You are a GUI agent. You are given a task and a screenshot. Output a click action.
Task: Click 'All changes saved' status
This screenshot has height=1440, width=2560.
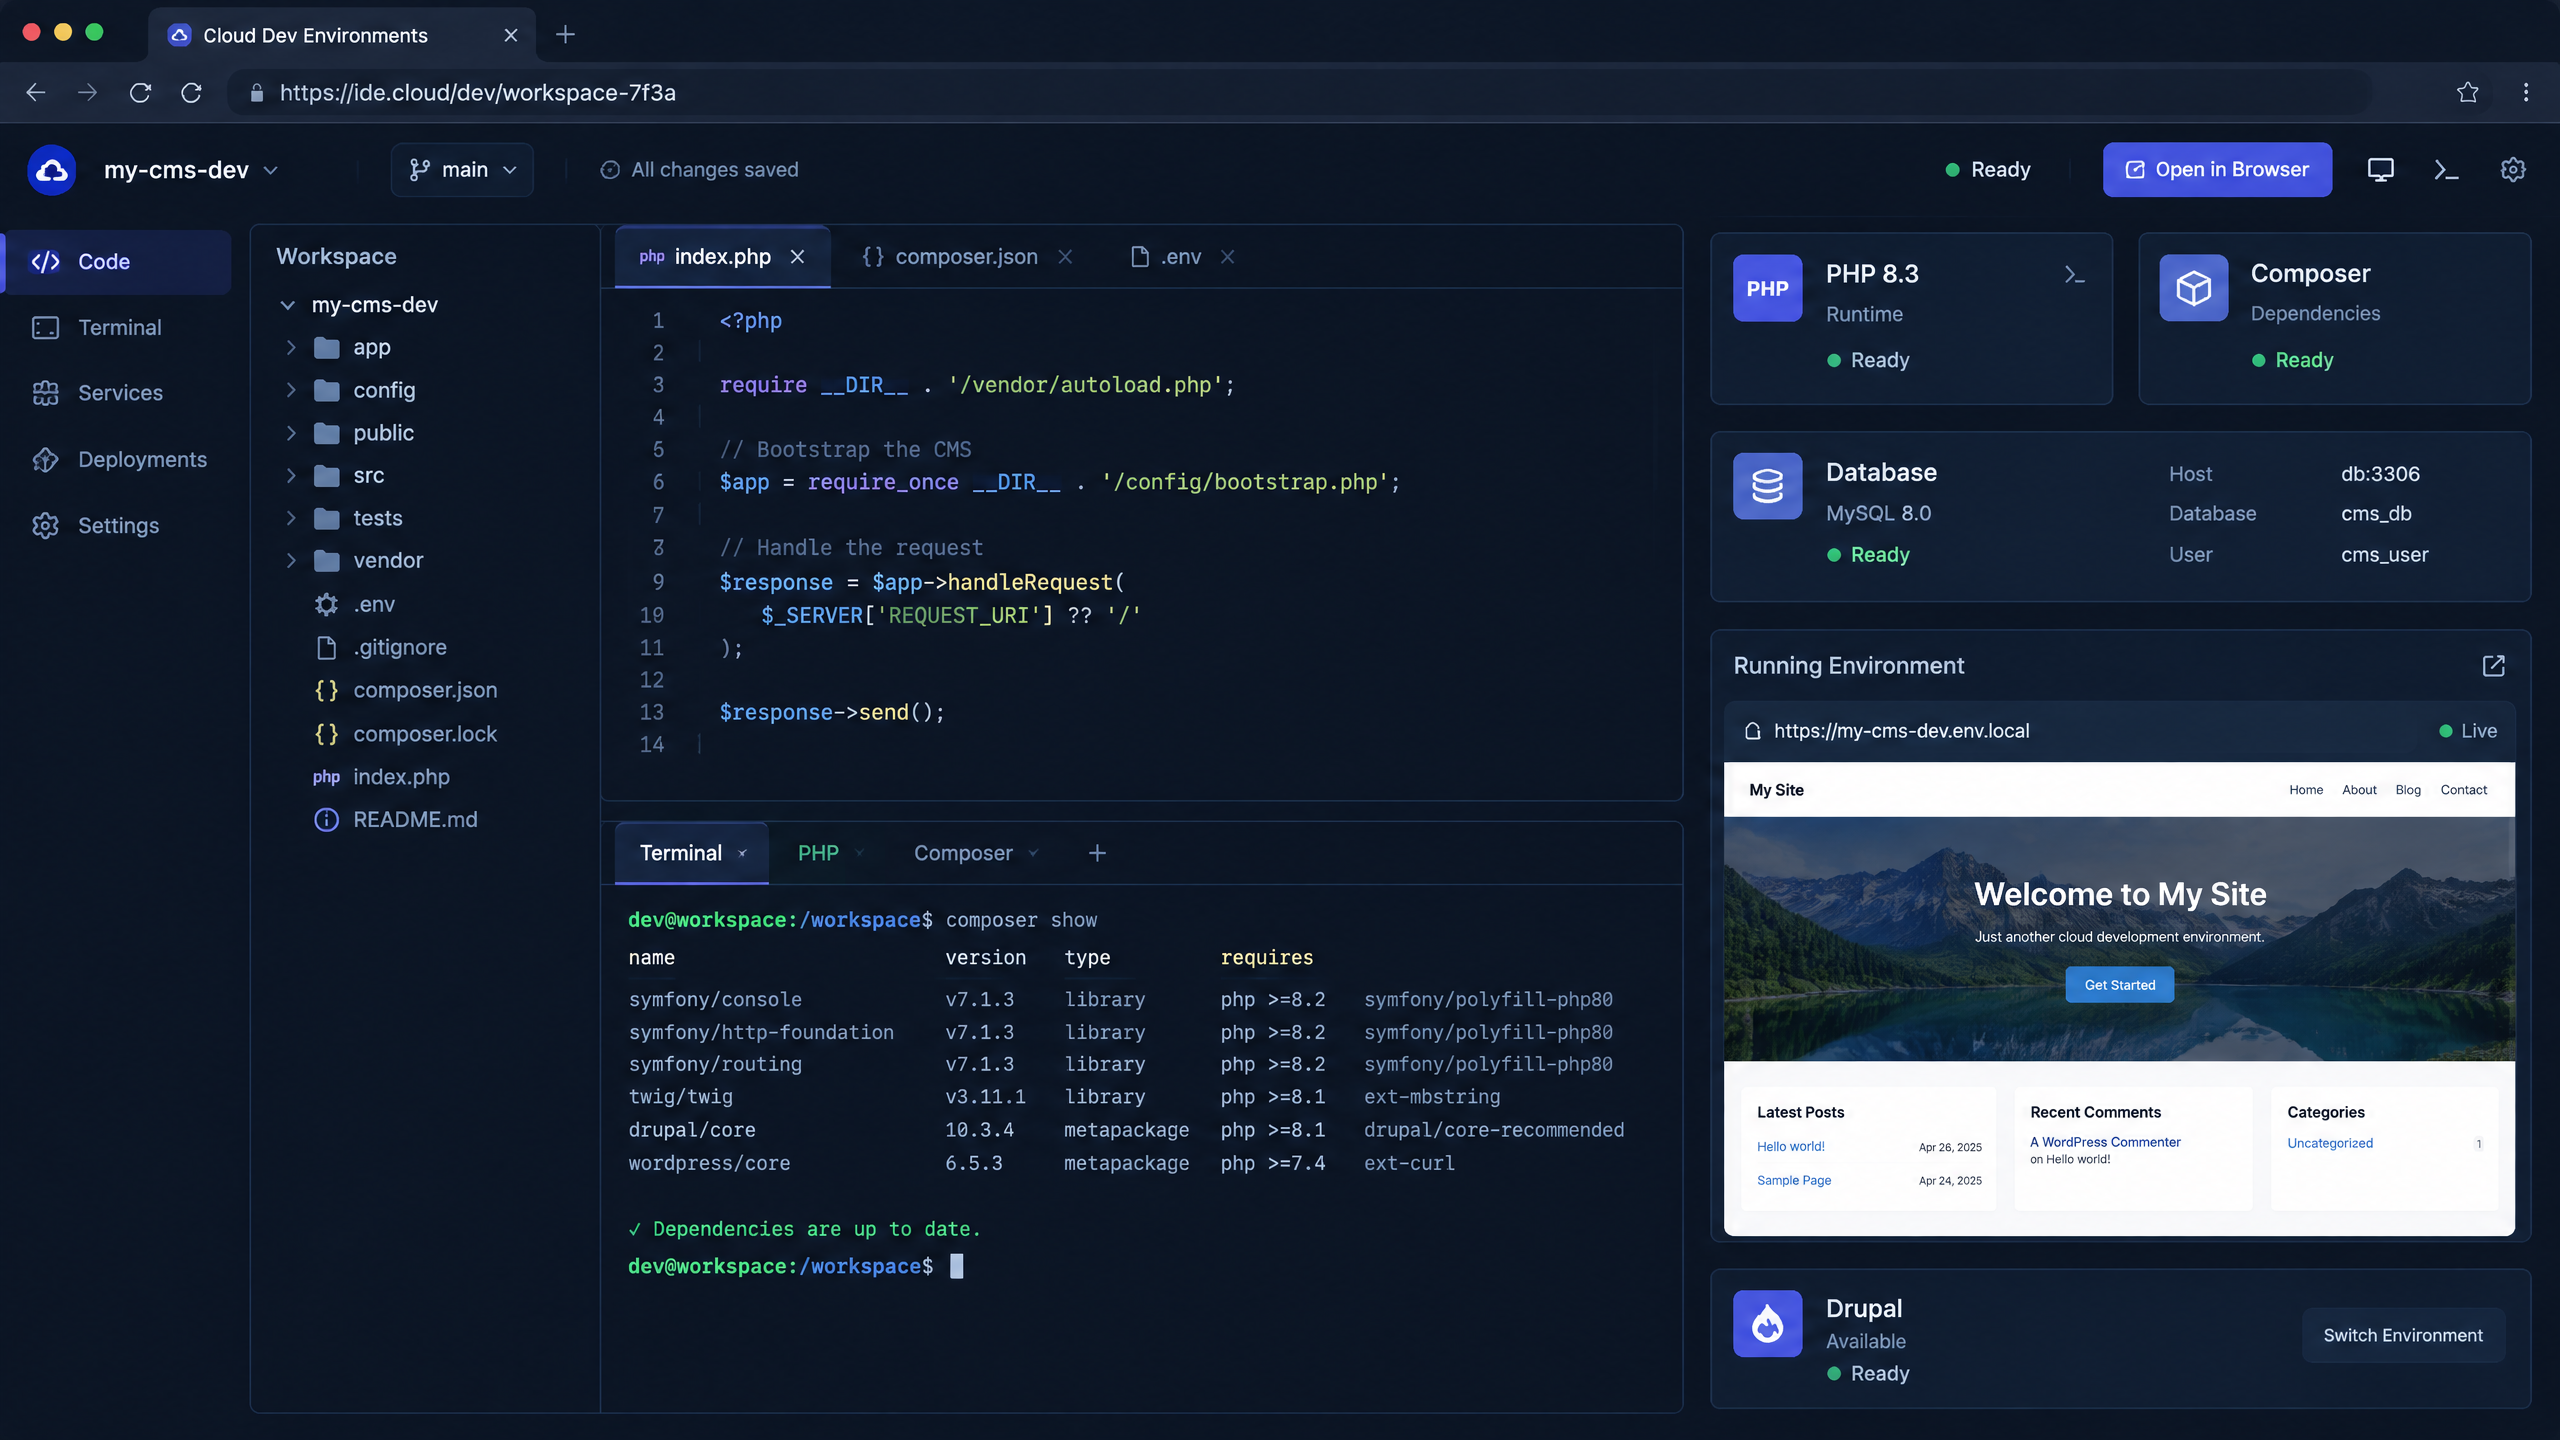click(x=700, y=170)
